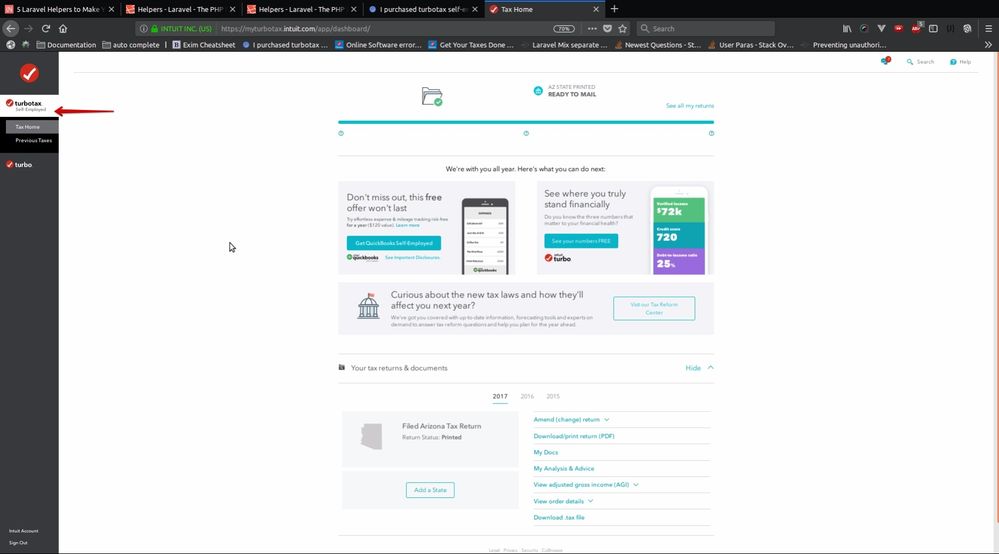
Task: Open the auto complete bookmarks folder
Action: click(x=131, y=45)
